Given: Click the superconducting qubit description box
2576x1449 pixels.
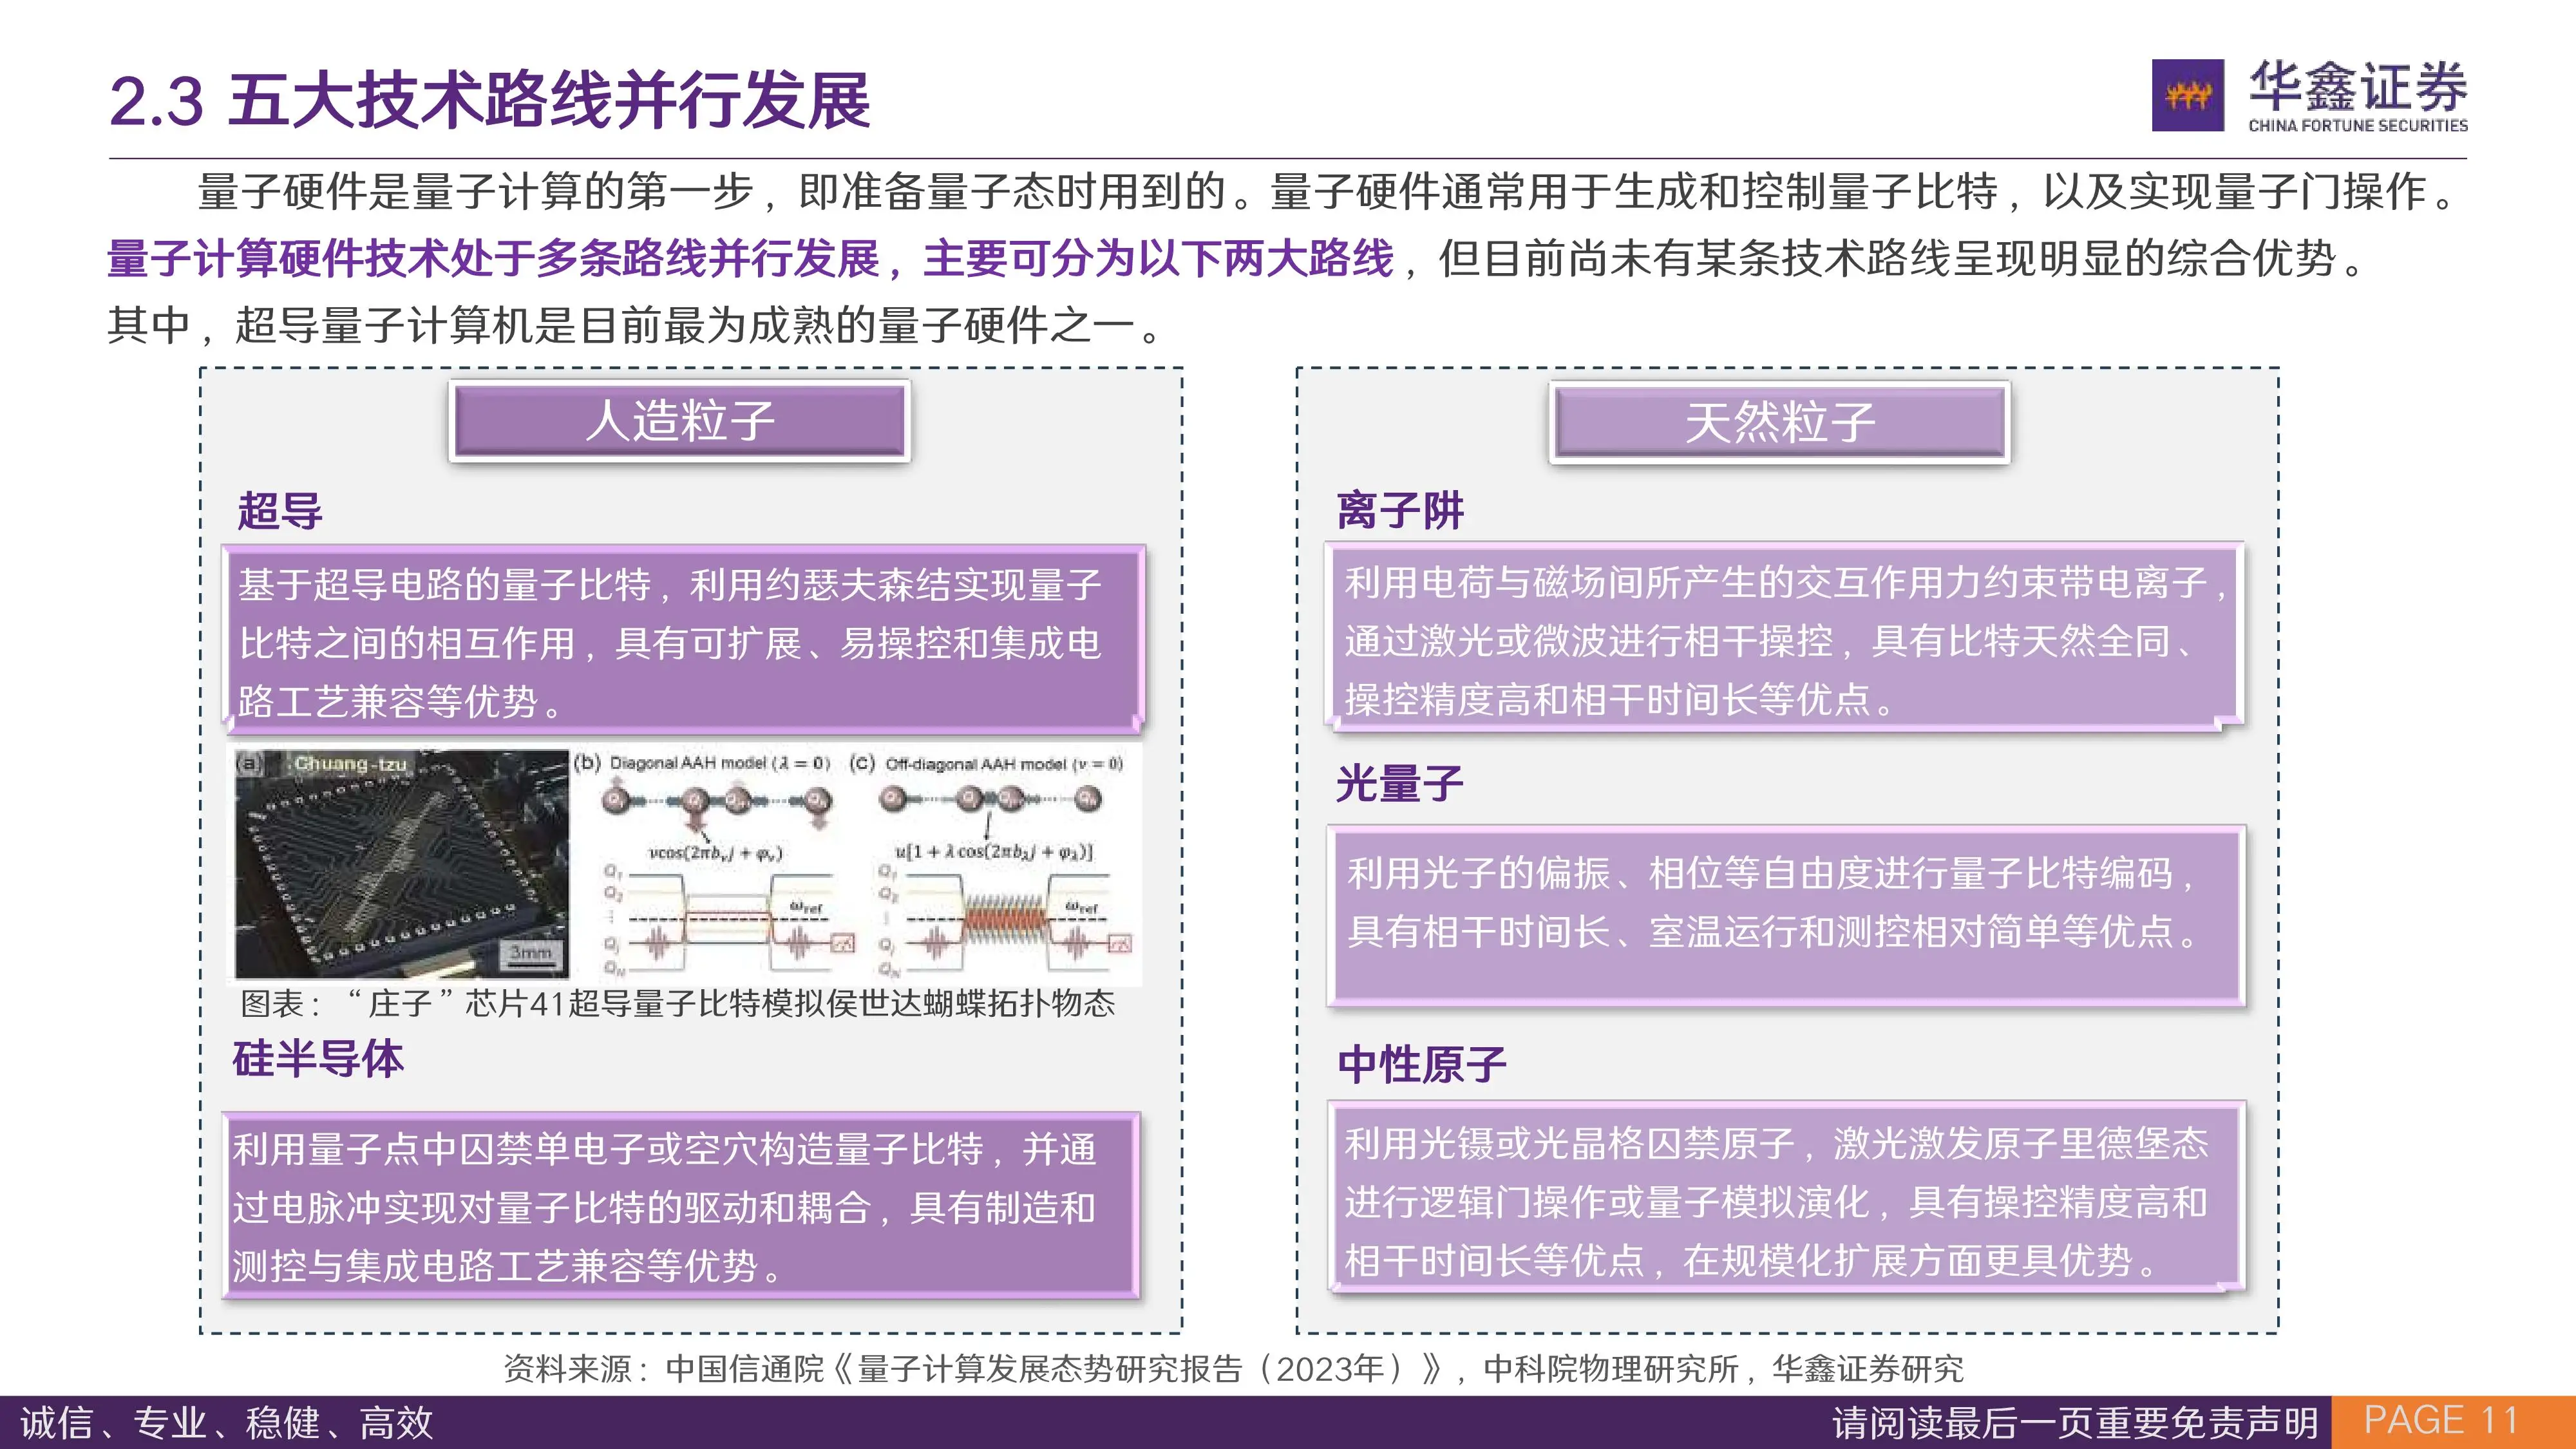Looking at the screenshot, I should pos(683,640).
